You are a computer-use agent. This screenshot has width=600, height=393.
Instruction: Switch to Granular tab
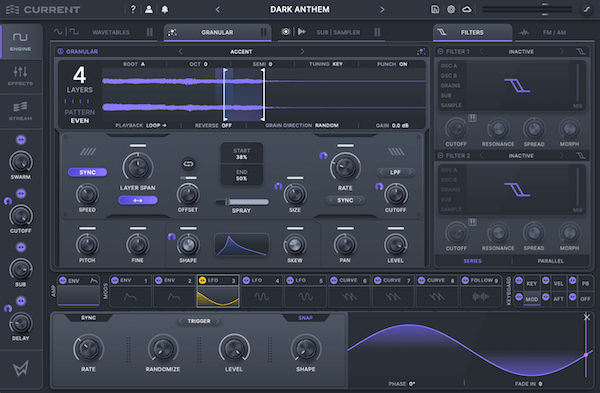(217, 33)
